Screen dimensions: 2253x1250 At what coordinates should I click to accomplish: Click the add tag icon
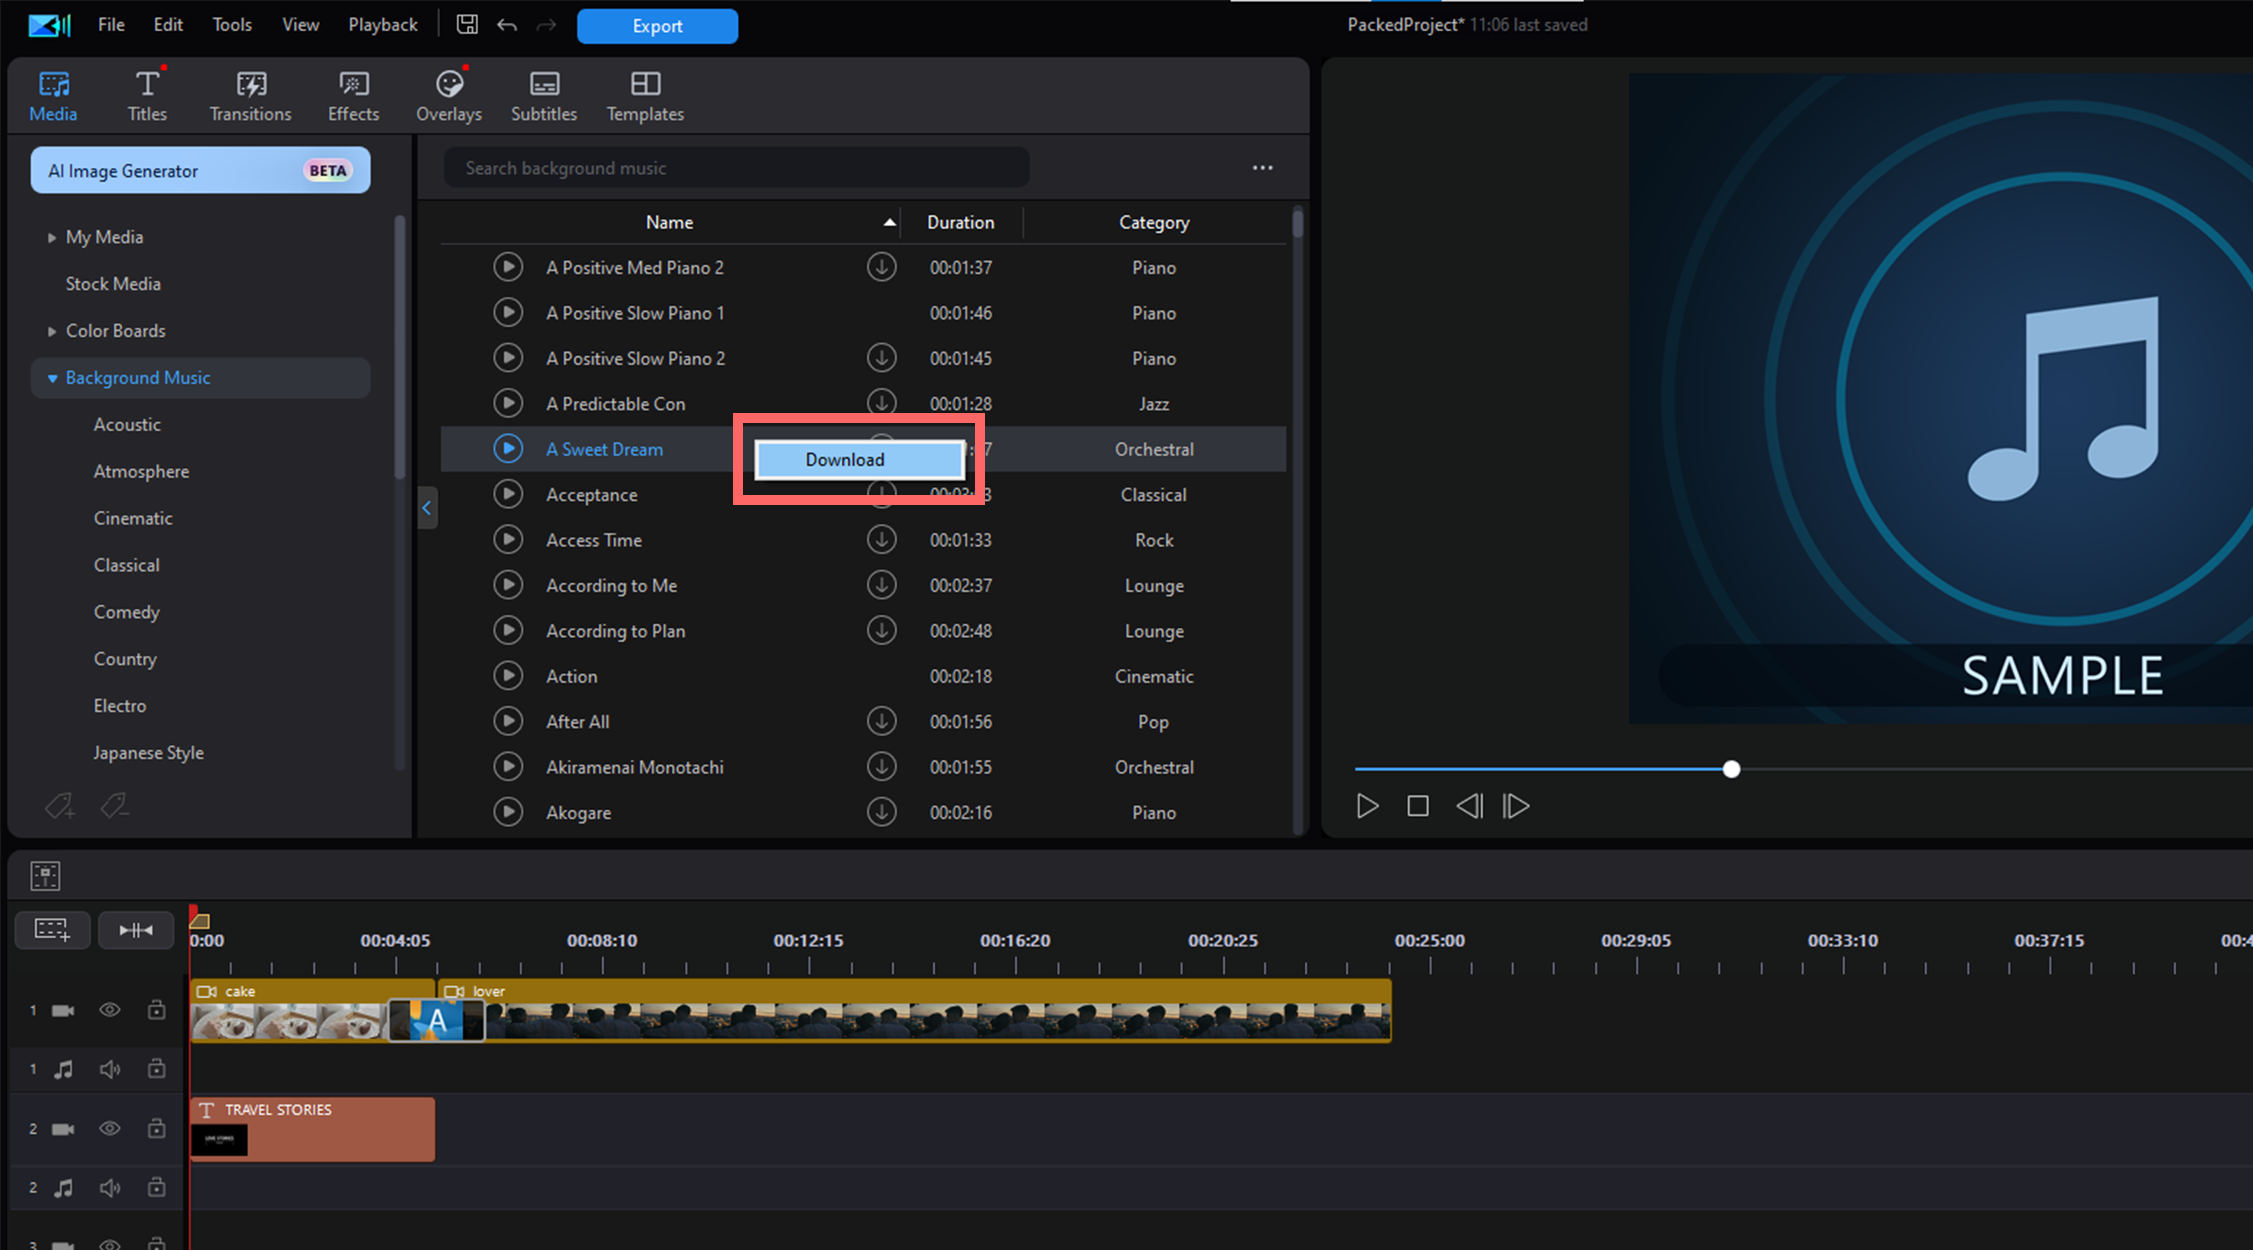[59, 805]
